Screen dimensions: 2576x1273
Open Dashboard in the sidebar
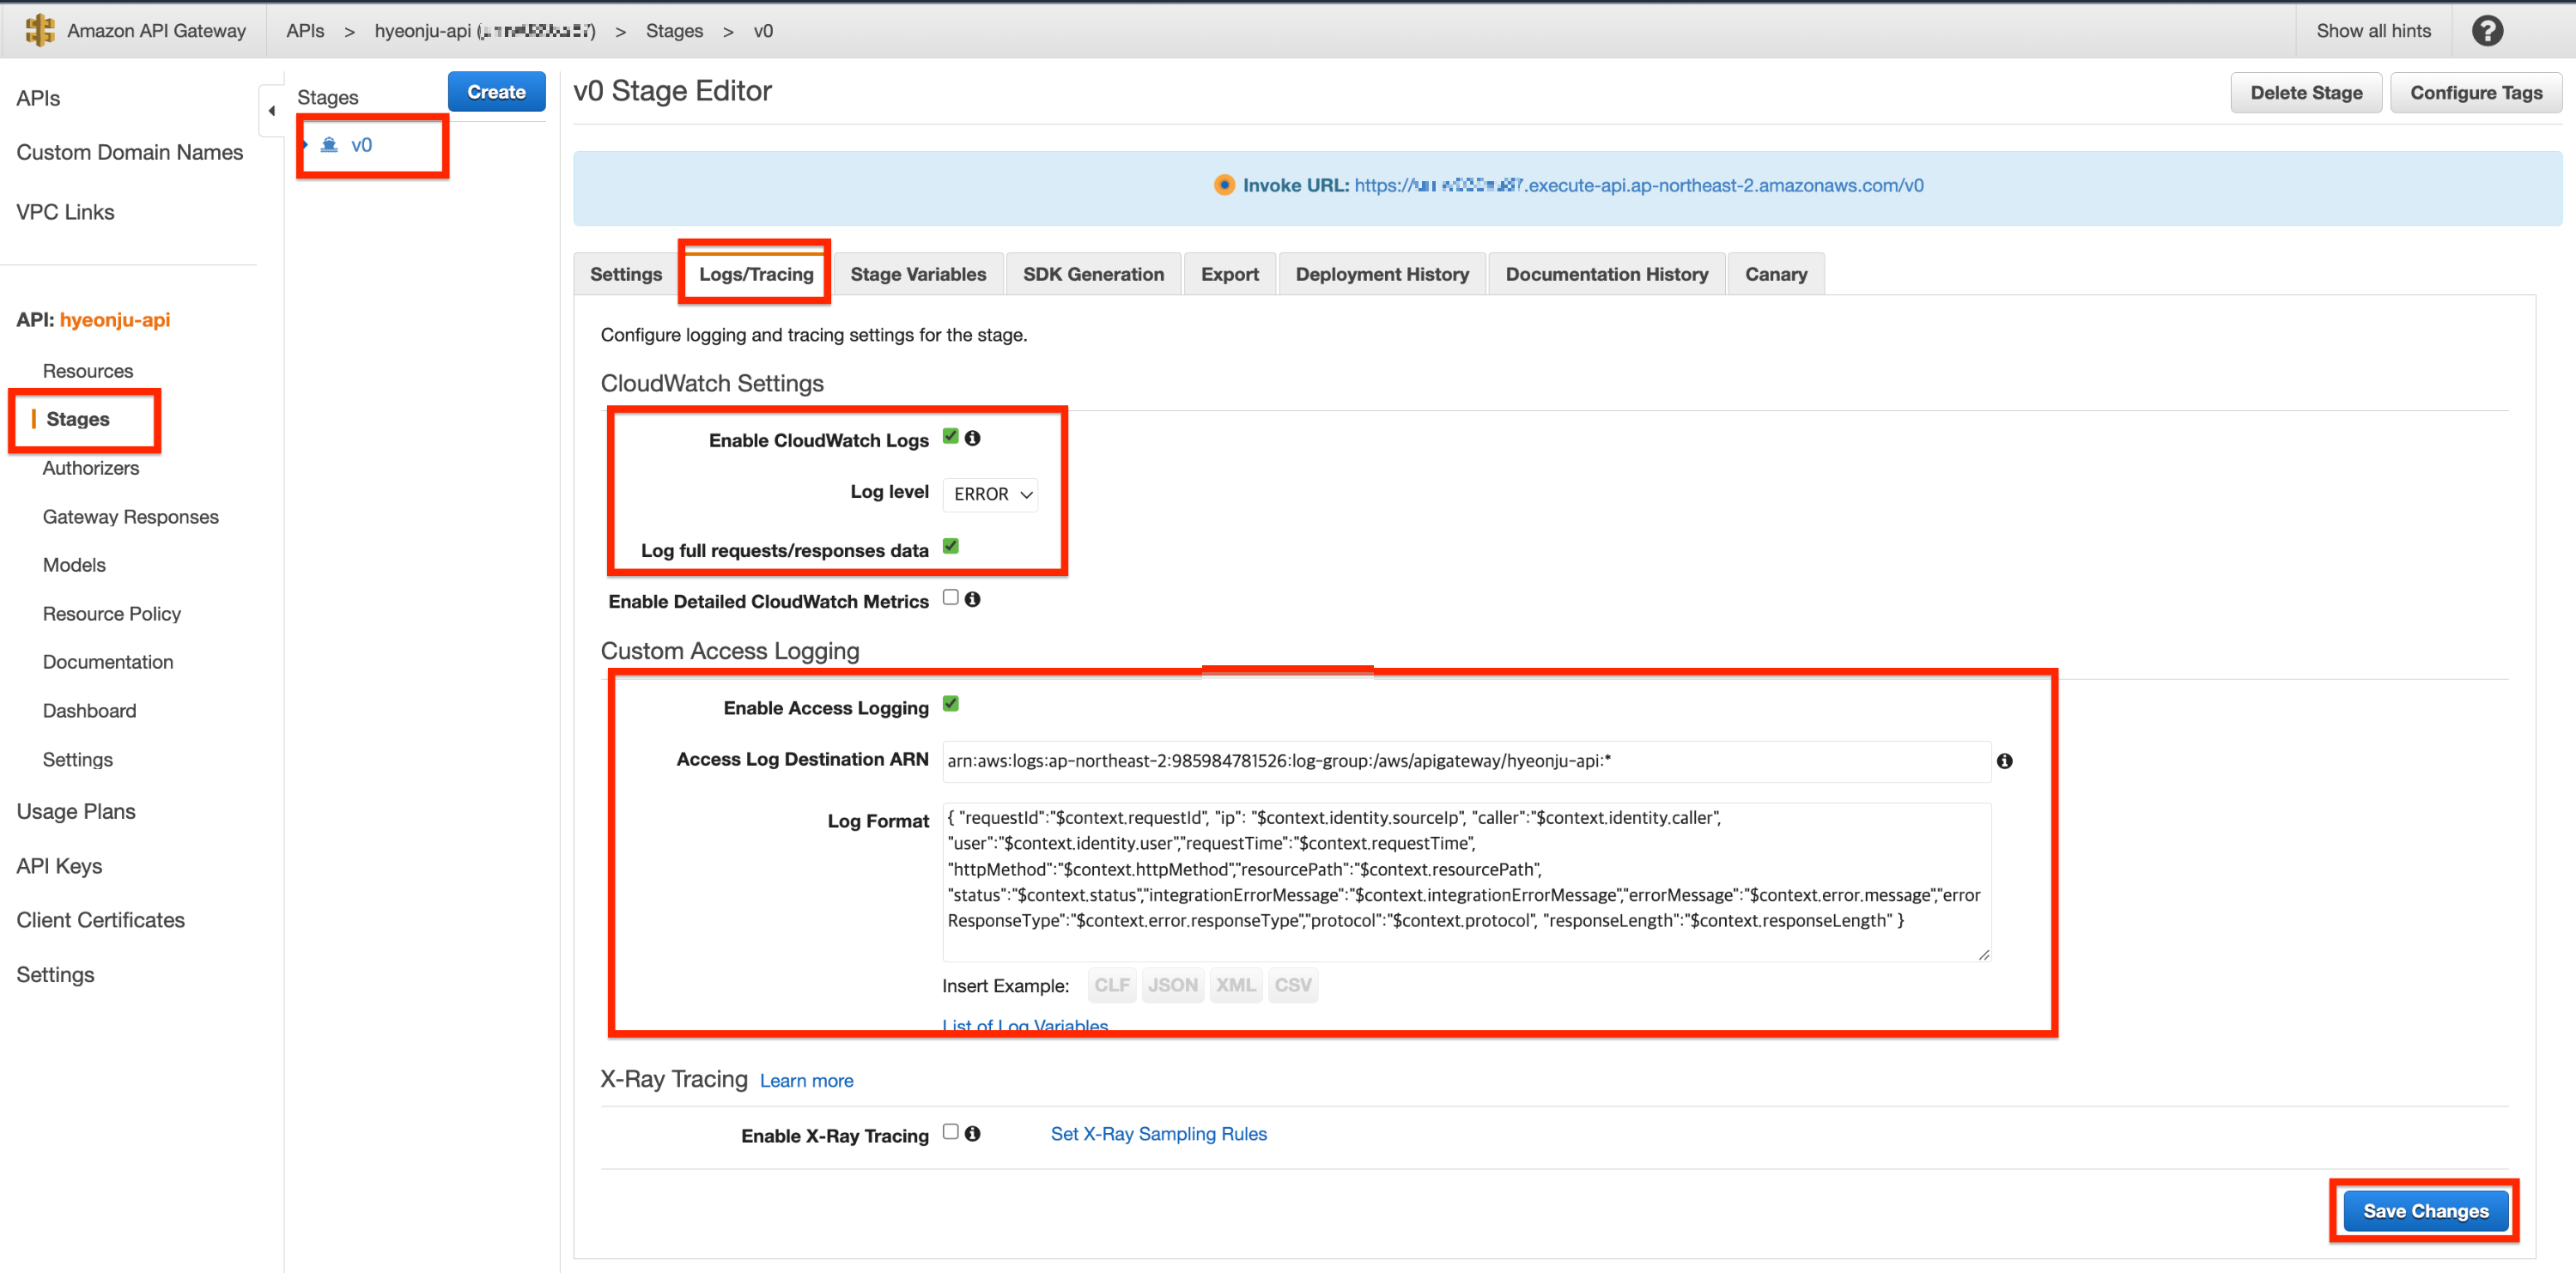click(x=90, y=711)
